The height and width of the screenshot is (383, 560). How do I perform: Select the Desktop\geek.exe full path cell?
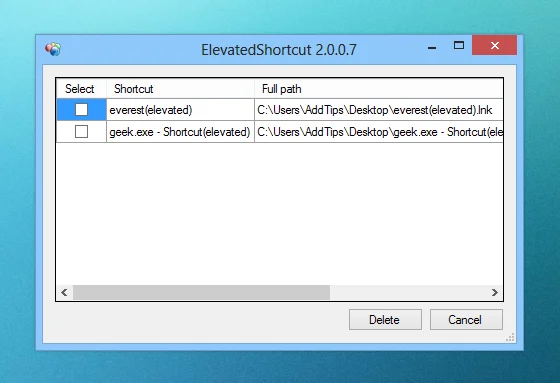tap(379, 132)
